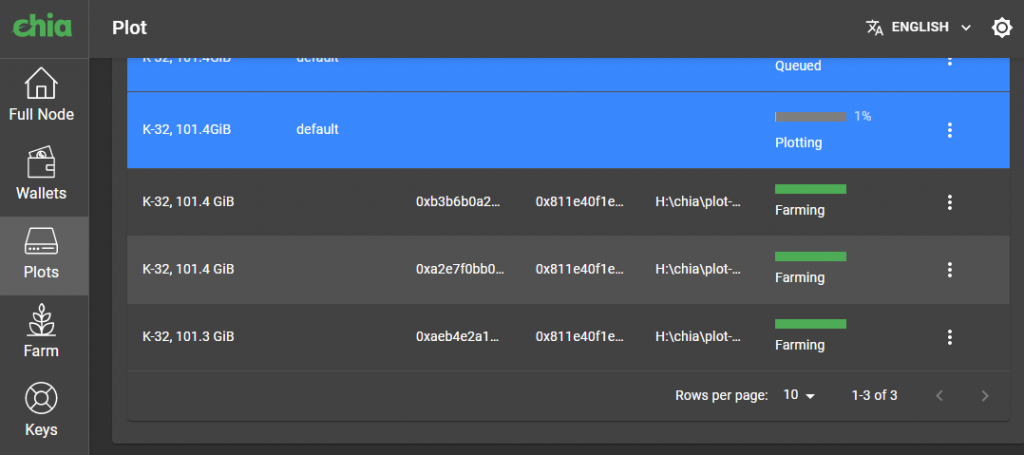This screenshot has width=1024, height=455.
Task: Click the Chia logo
Action: pyautogui.click(x=42, y=27)
